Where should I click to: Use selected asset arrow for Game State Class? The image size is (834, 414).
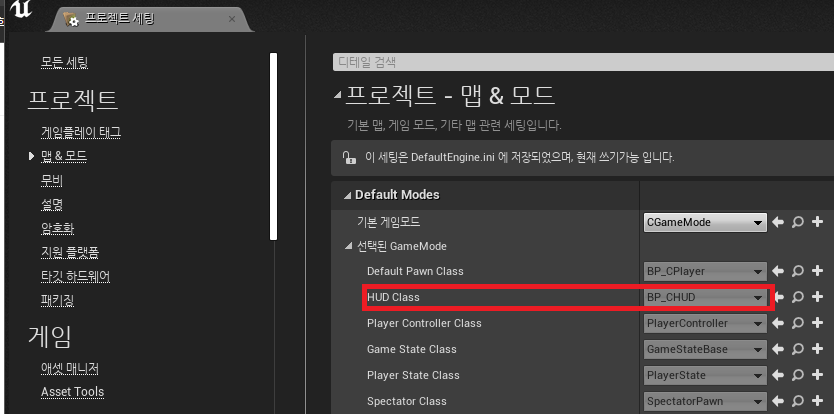click(x=778, y=349)
